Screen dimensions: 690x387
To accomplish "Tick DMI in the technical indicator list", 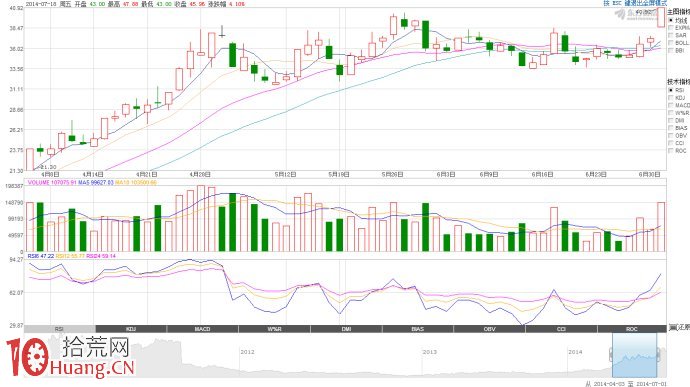I will coord(671,120).
